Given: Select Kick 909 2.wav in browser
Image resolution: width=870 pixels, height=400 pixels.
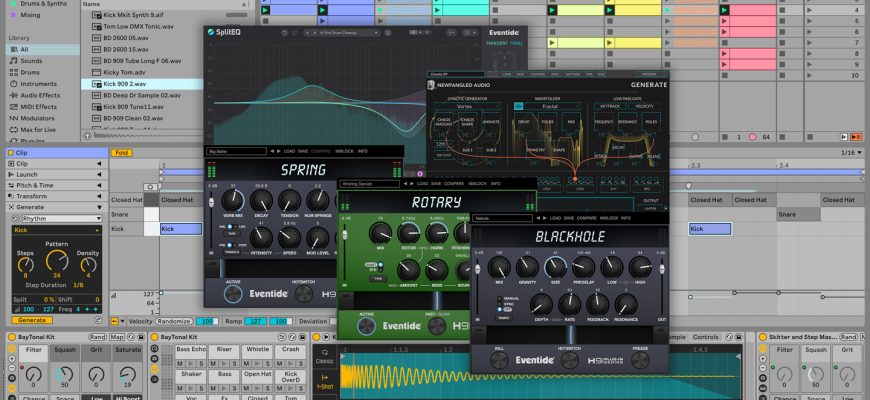Looking at the screenshot, I should click(125, 84).
